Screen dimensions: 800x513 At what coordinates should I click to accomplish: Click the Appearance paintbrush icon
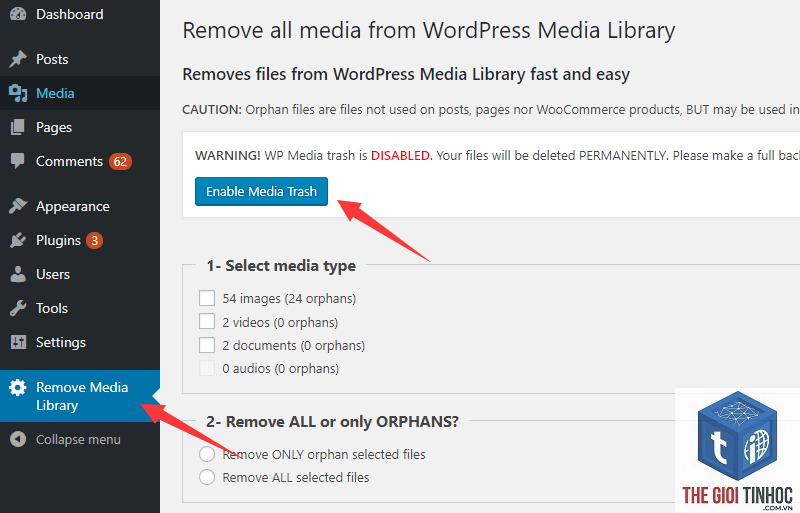(18, 206)
